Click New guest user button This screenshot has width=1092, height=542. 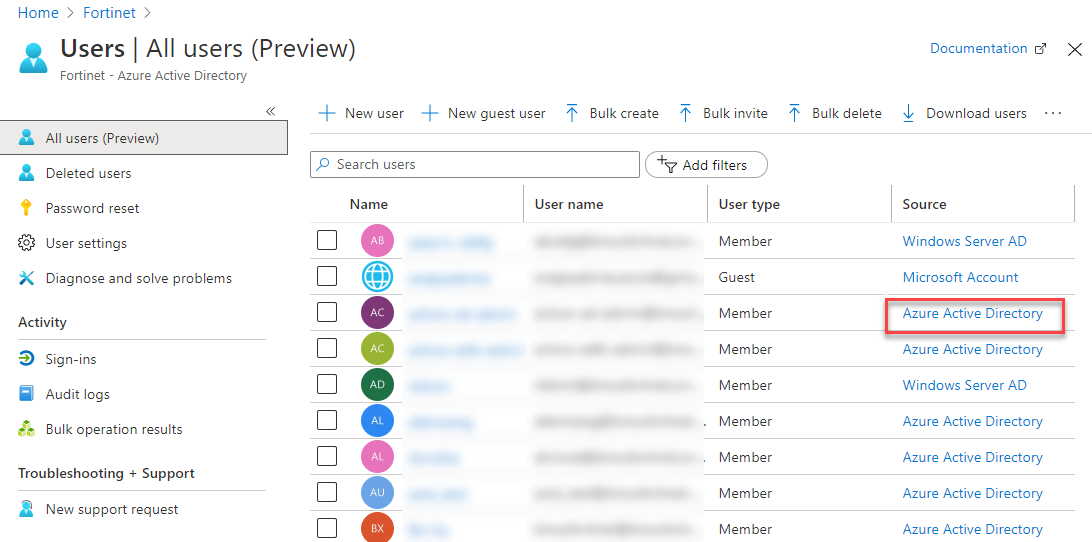(x=483, y=114)
